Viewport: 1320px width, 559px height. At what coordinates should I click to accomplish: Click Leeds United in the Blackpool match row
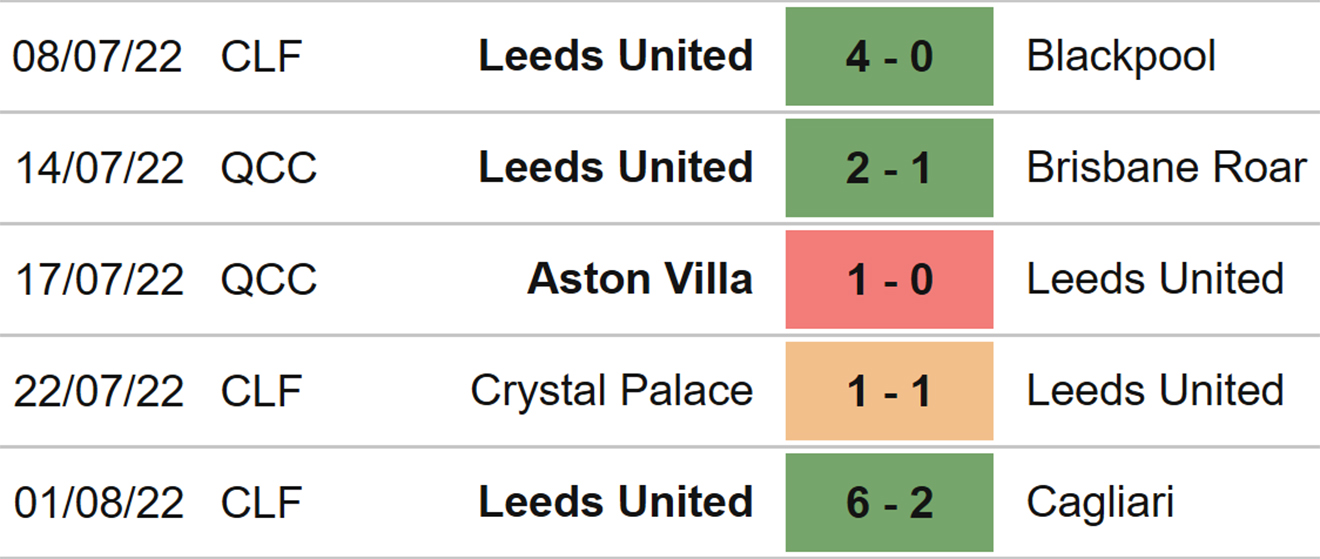click(615, 56)
